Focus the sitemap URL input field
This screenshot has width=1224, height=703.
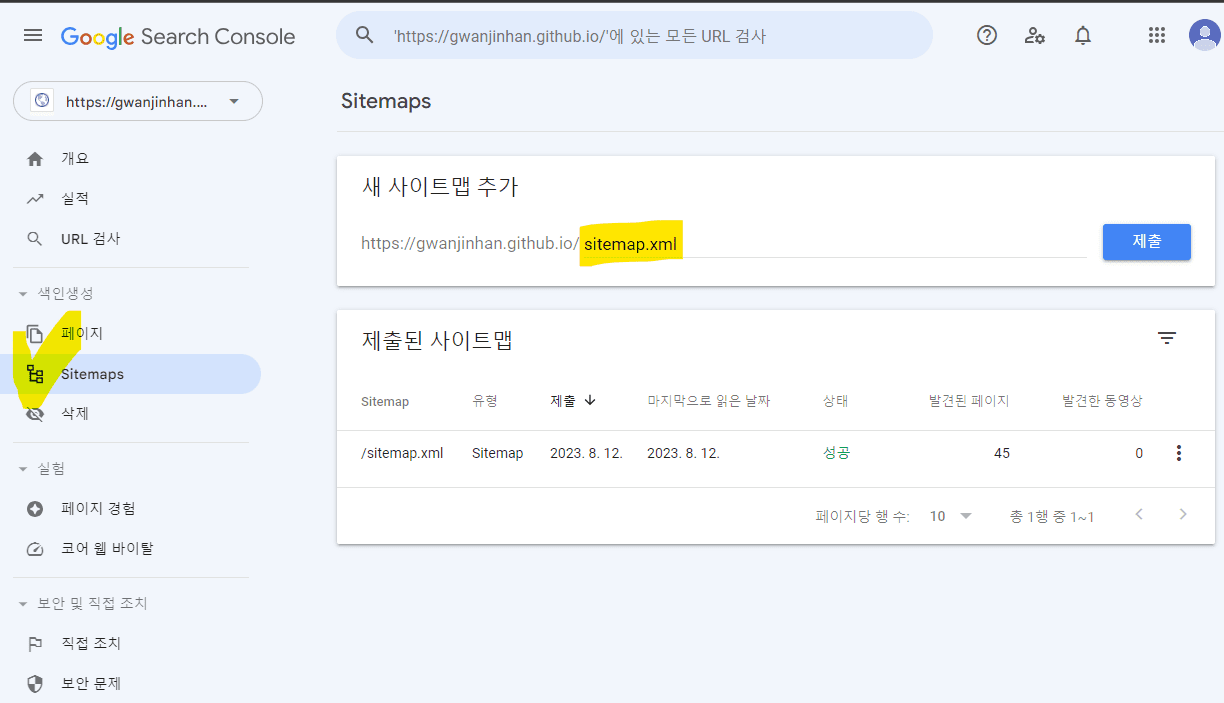click(x=834, y=243)
